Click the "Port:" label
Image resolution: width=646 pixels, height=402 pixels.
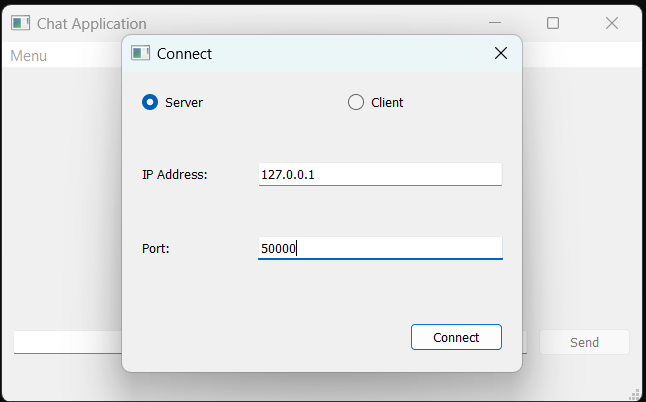[x=156, y=248]
